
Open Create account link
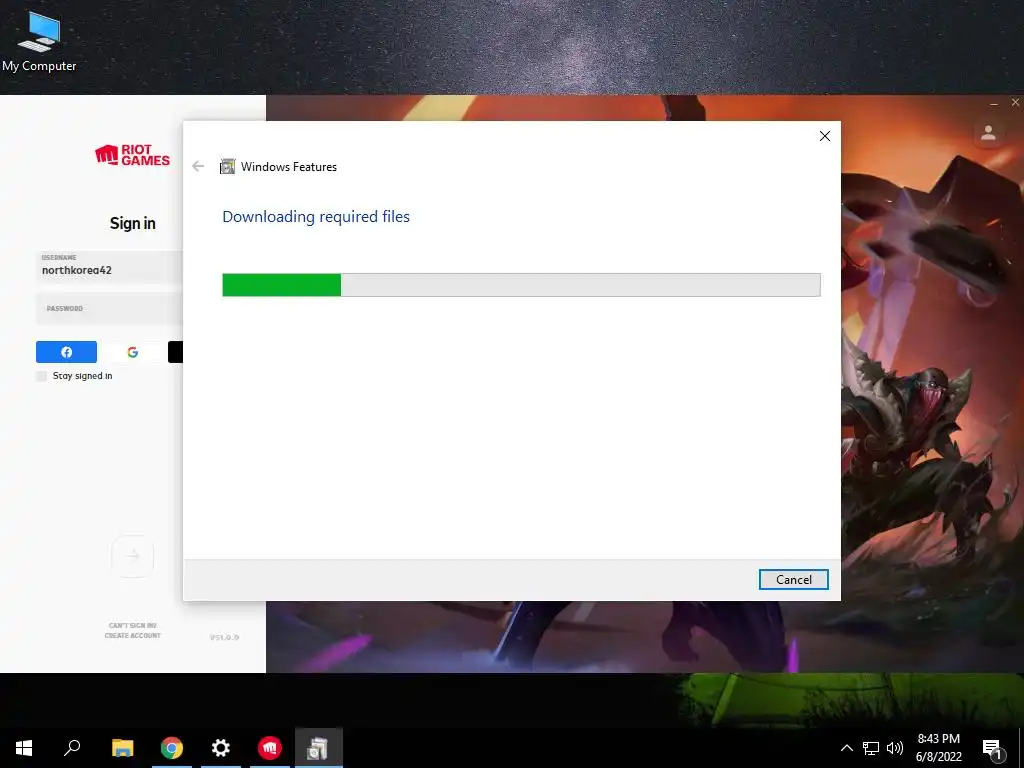133,635
